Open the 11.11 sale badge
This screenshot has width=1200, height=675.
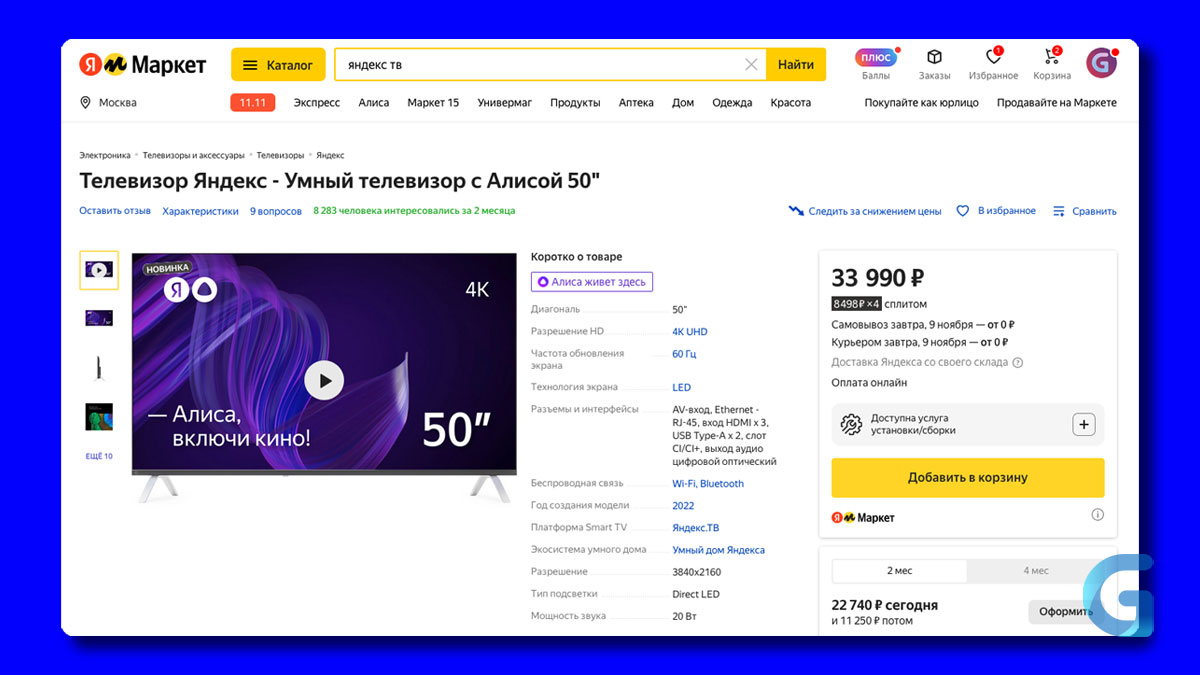pyautogui.click(x=252, y=103)
